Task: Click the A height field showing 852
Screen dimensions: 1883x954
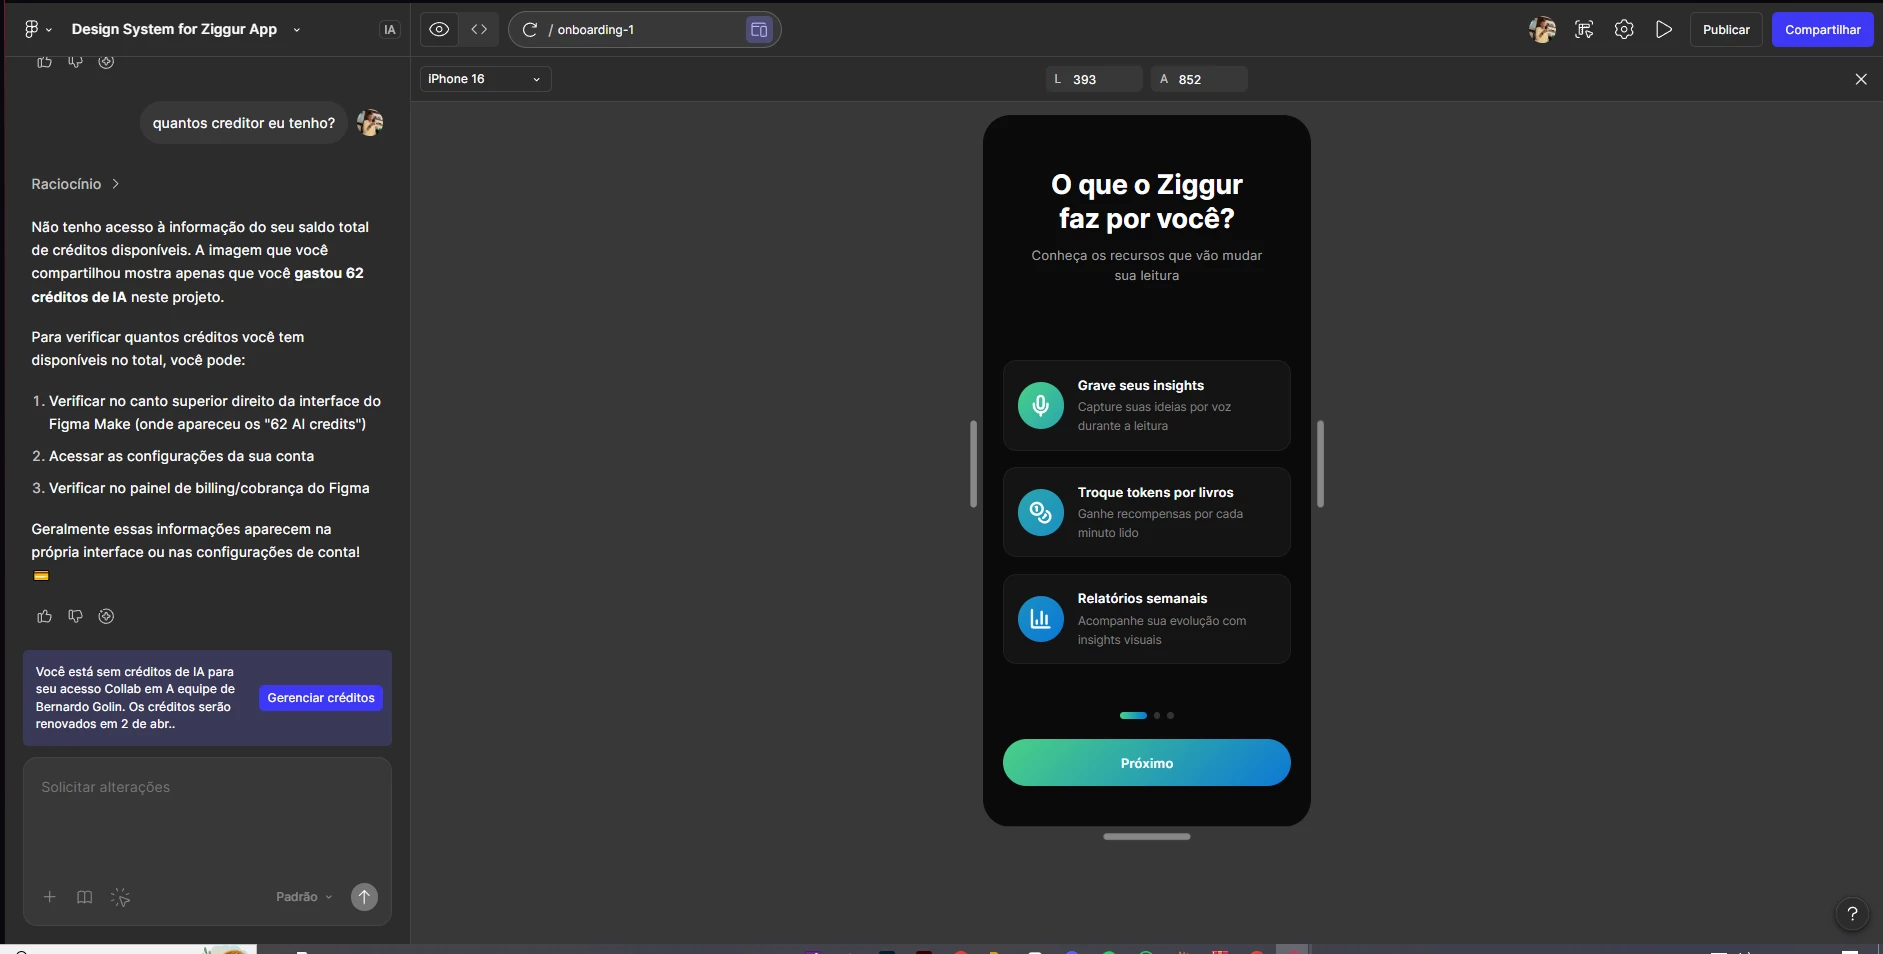Action: [1199, 79]
